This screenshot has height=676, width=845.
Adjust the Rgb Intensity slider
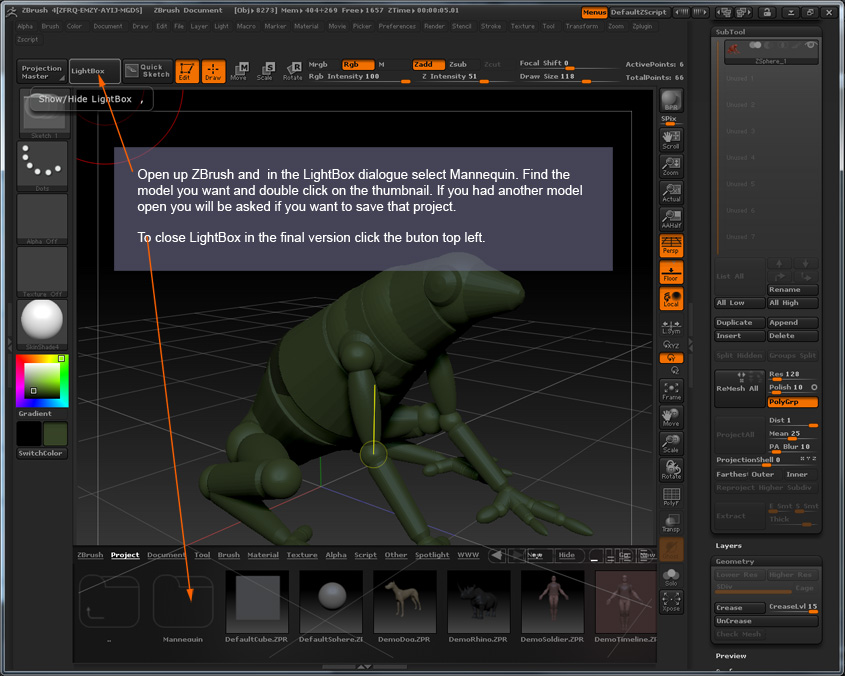coord(359,77)
